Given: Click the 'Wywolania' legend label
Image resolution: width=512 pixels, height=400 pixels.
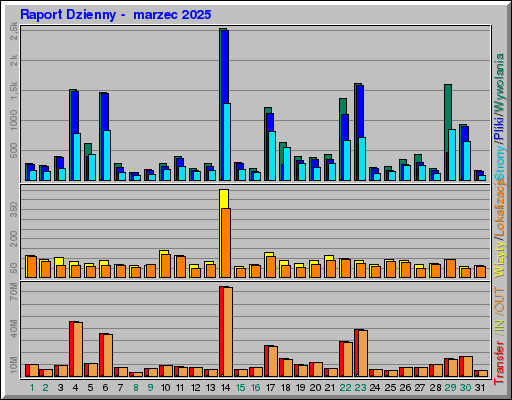Looking at the screenshot, I should coord(500,83).
